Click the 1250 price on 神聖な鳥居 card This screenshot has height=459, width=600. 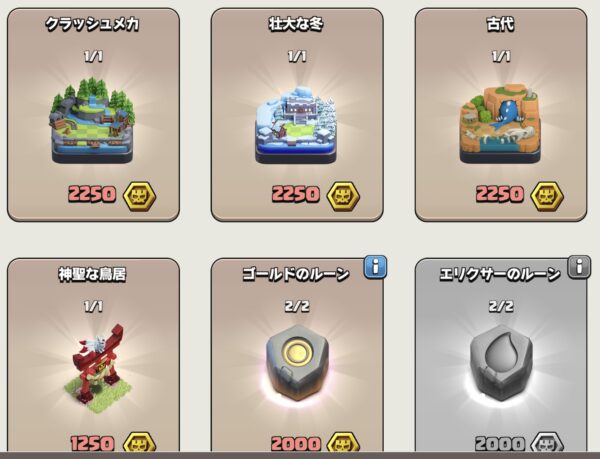(92, 444)
